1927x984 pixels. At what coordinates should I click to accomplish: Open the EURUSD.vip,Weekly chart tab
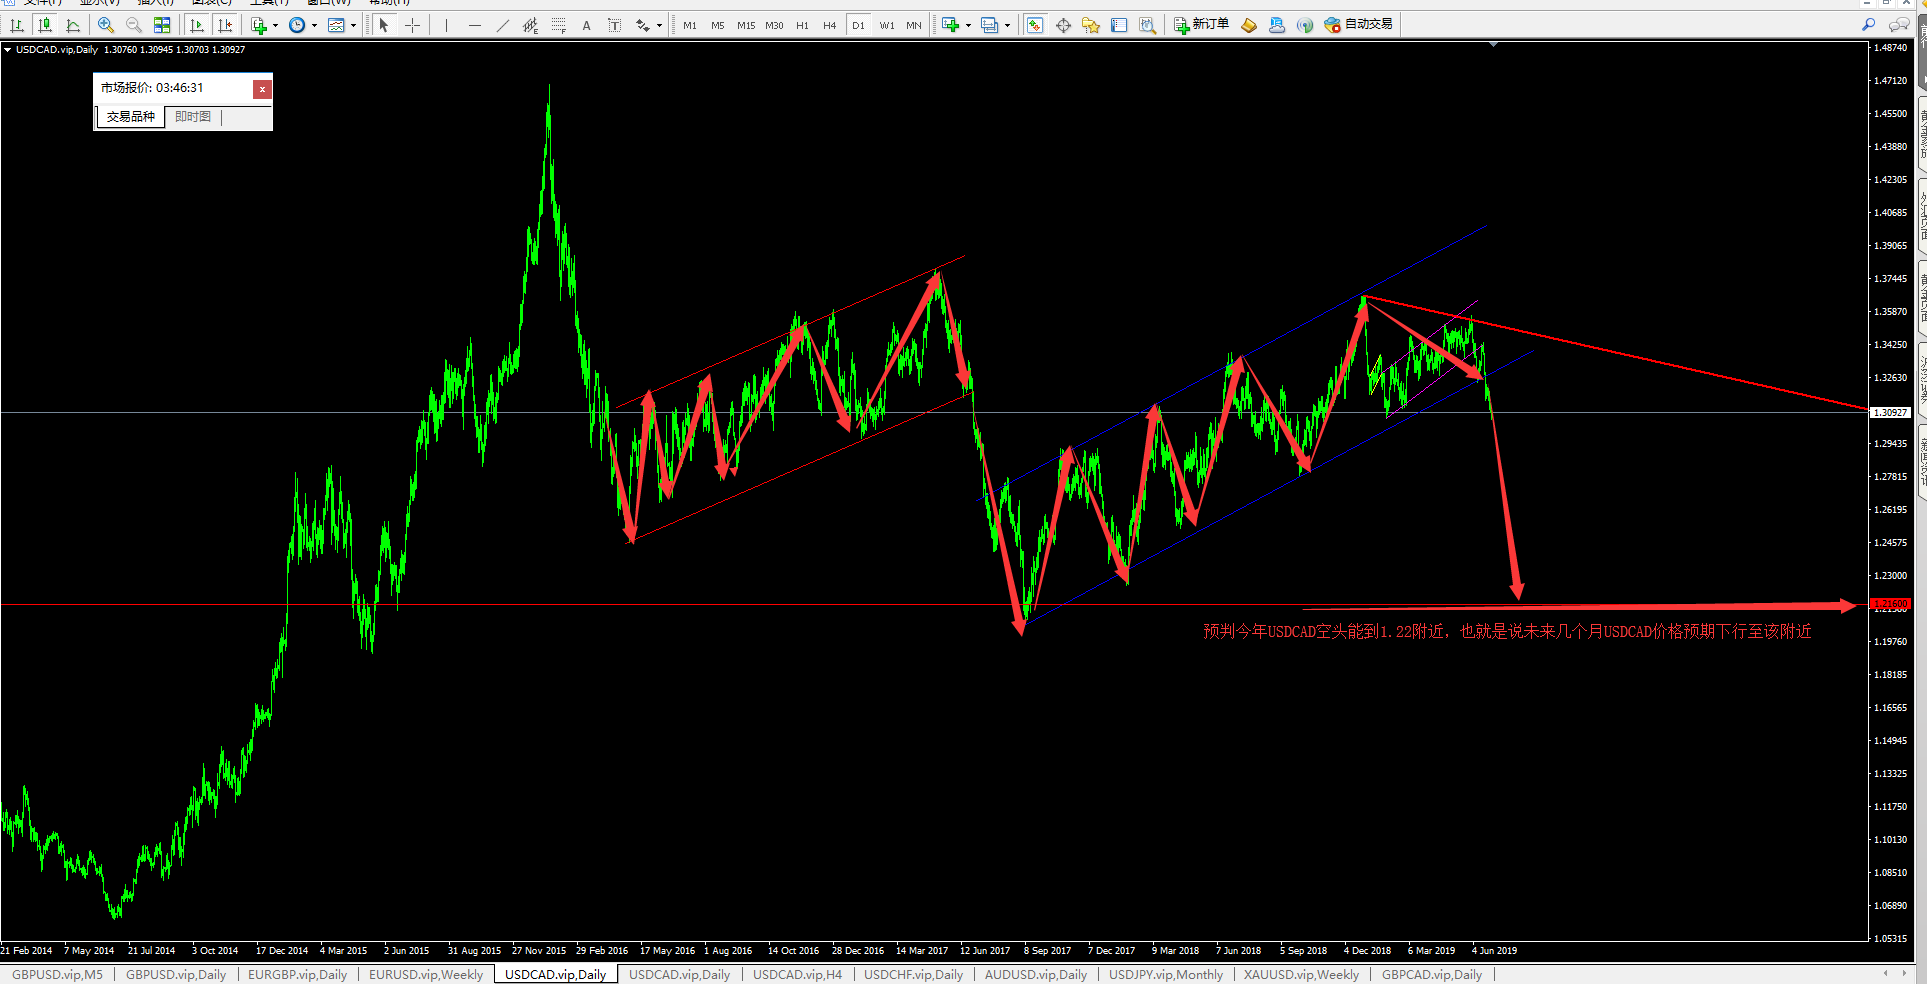pyautogui.click(x=426, y=974)
